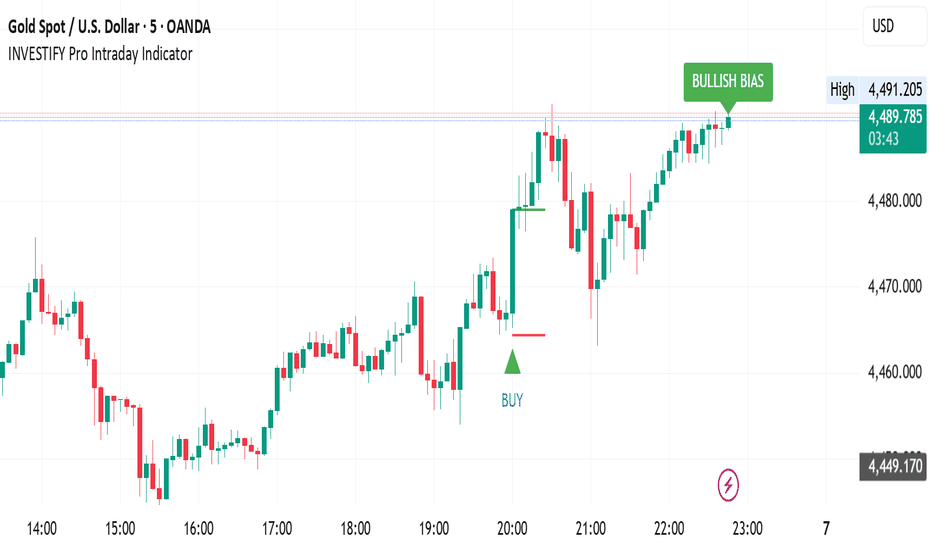Image resolution: width=932 pixels, height=550 pixels.
Task: Click the 20:00 time axis label
Action: (x=512, y=528)
